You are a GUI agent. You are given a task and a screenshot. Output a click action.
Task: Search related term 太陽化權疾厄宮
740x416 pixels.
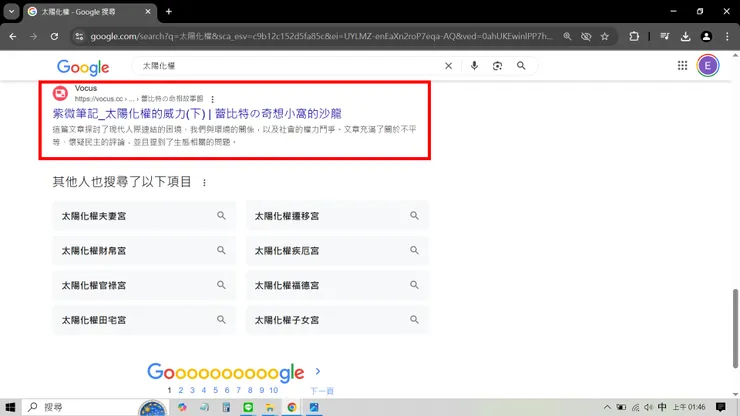click(337, 251)
